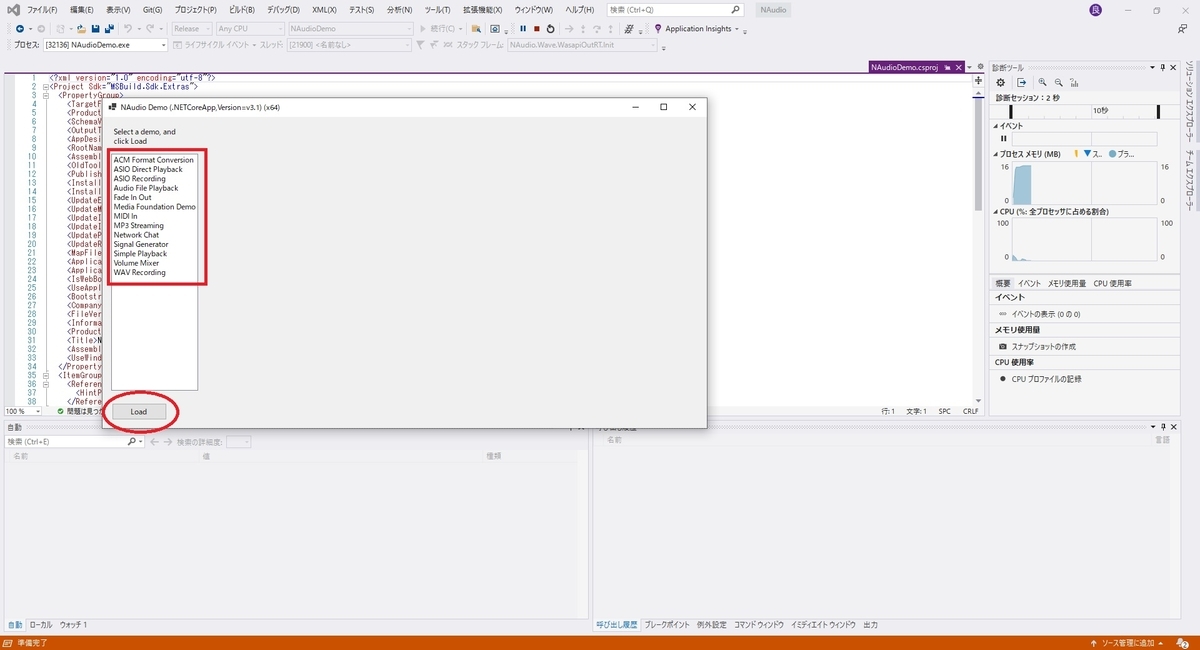1200x650 pixels.
Task: Open the ソリューション エクスプローラー side tab
Action: coord(1188,99)
